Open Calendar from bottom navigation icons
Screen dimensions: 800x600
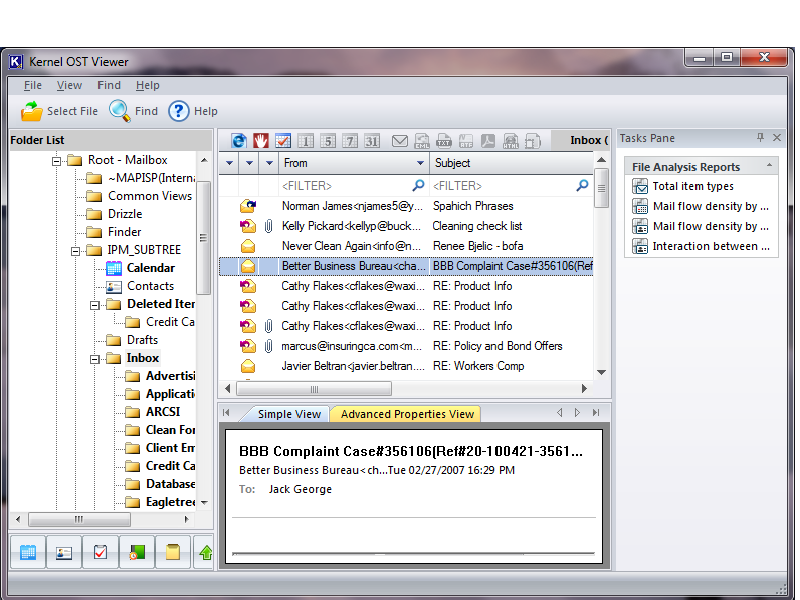coord(28,552)
